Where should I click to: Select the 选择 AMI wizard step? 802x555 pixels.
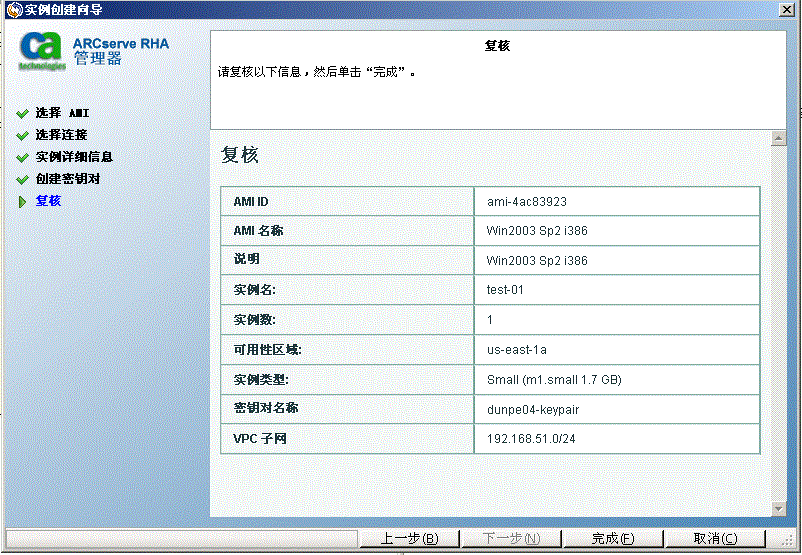click(62, 113)
